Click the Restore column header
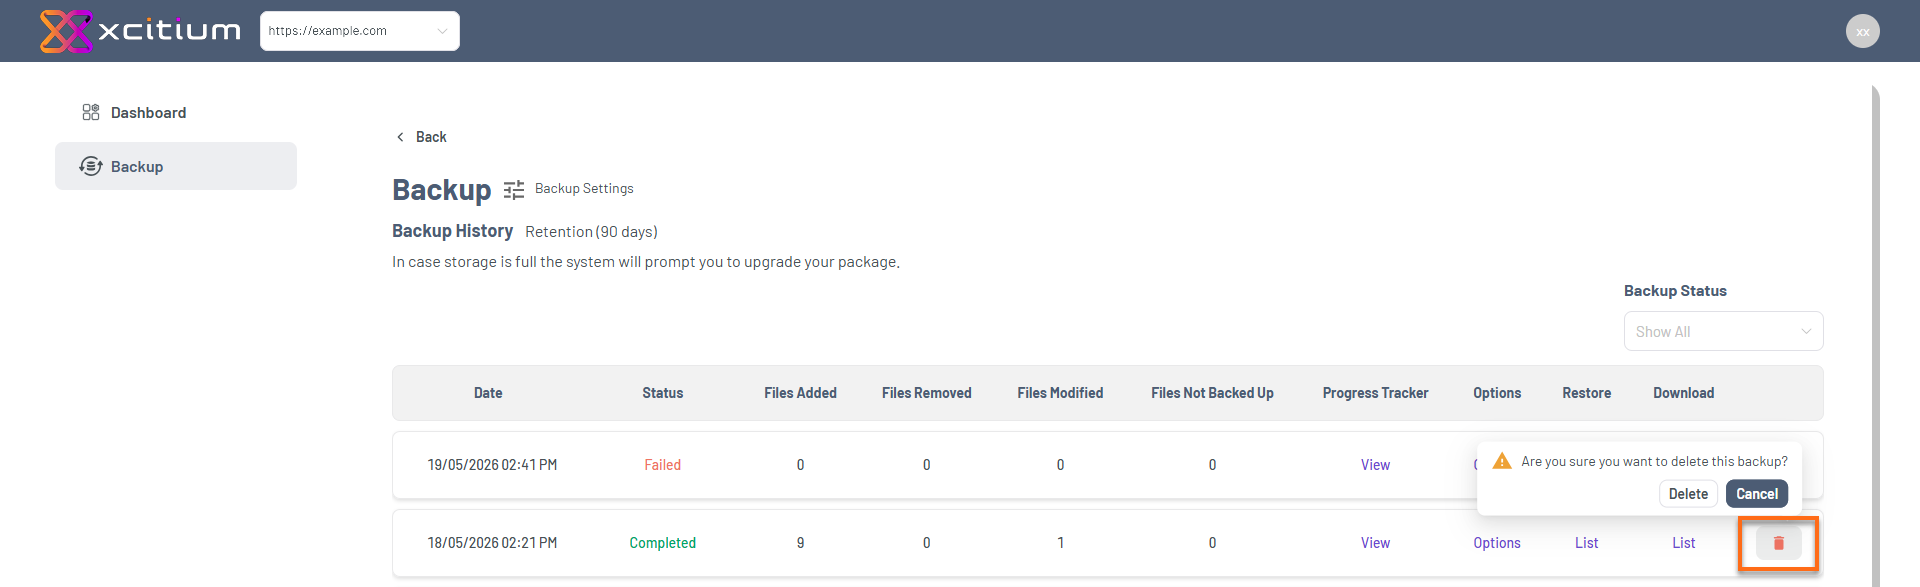1920x587 pixels. click(1586, 393)
